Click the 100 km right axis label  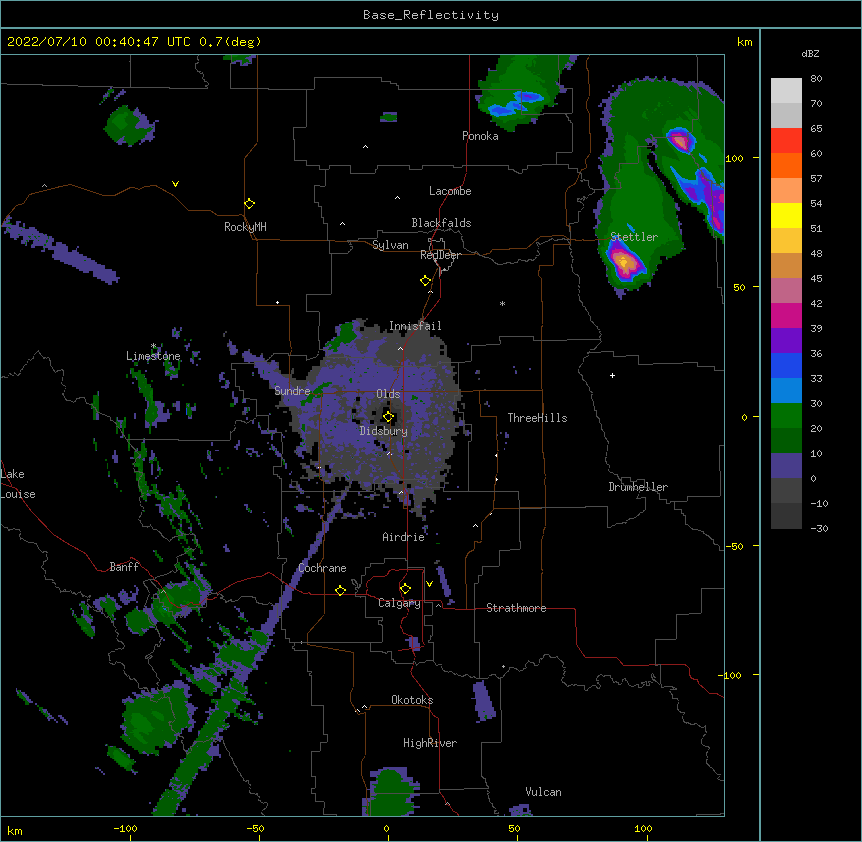(x=734, y=158)
